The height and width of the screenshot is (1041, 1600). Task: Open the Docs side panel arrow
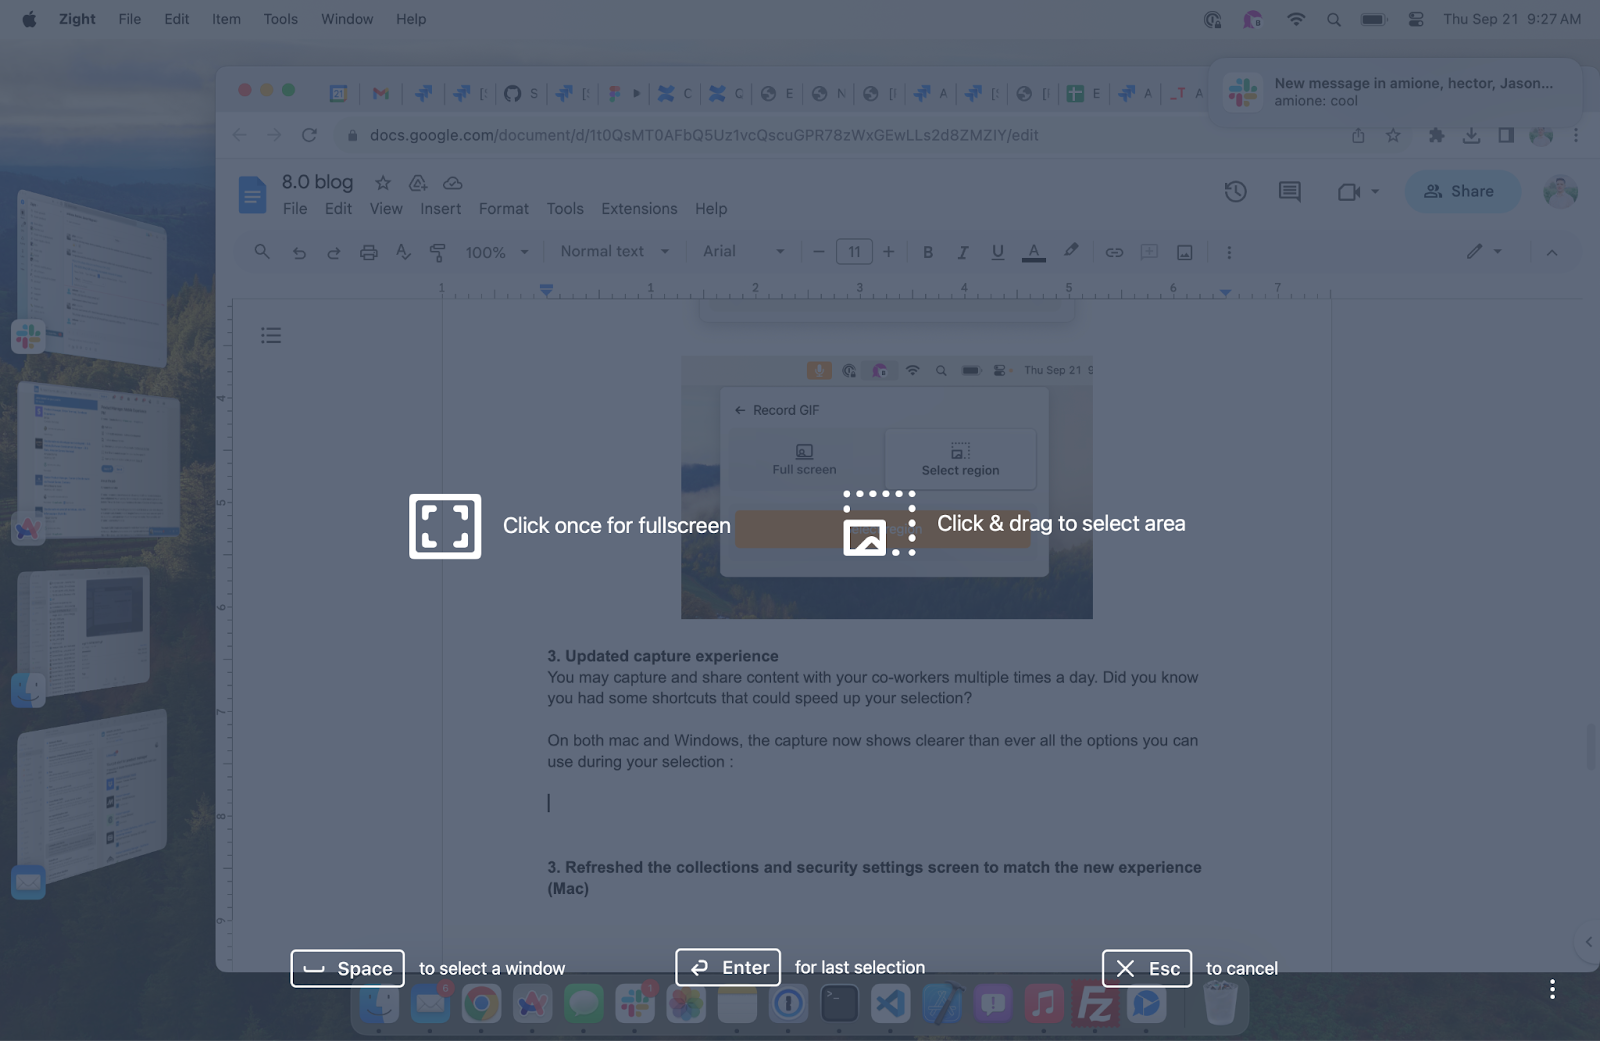(x=1588, y=942)
